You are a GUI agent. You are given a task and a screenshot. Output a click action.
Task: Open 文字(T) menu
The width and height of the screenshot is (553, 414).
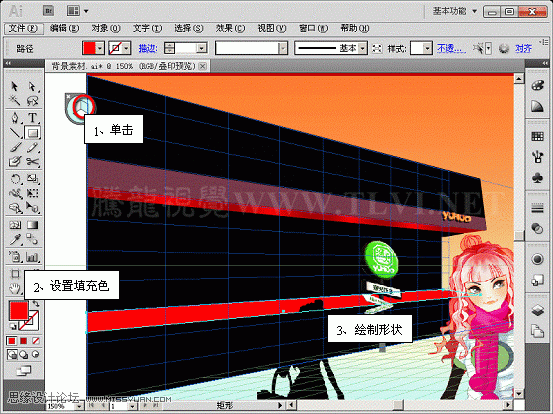(147, 28)
